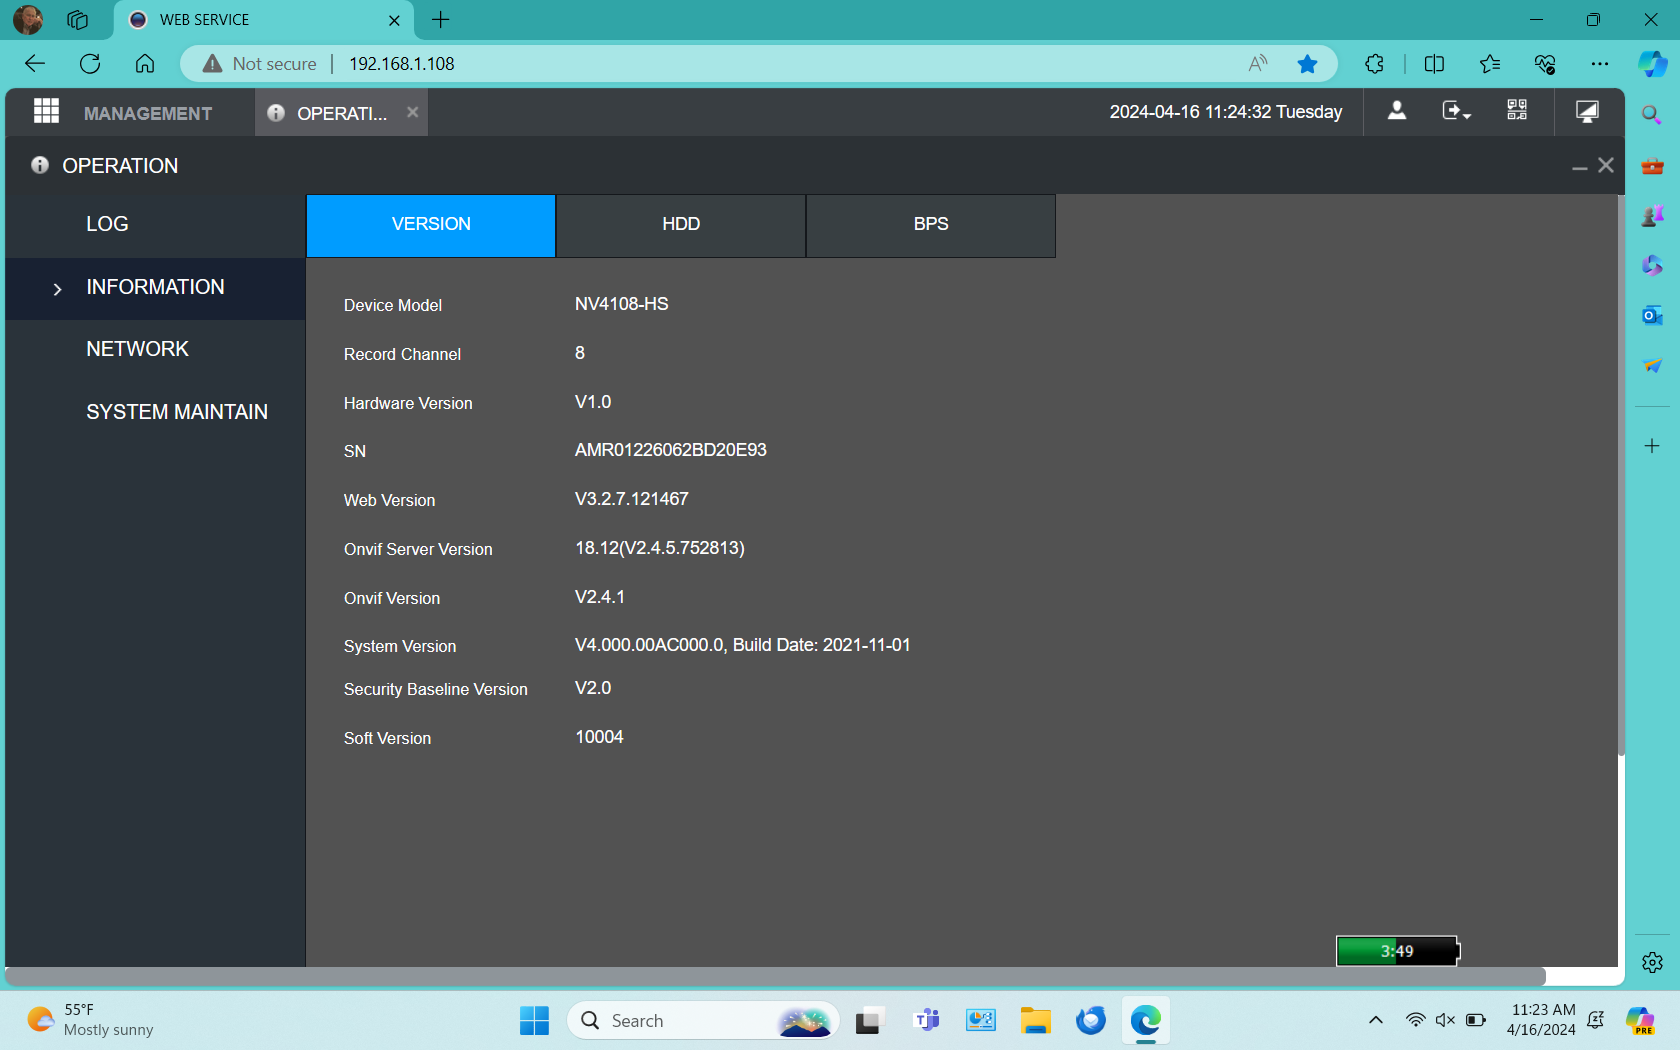This screenshot has height=1050, width=1680.
Task: Click the read aloud icon
Action: (x=1258, y=64)
